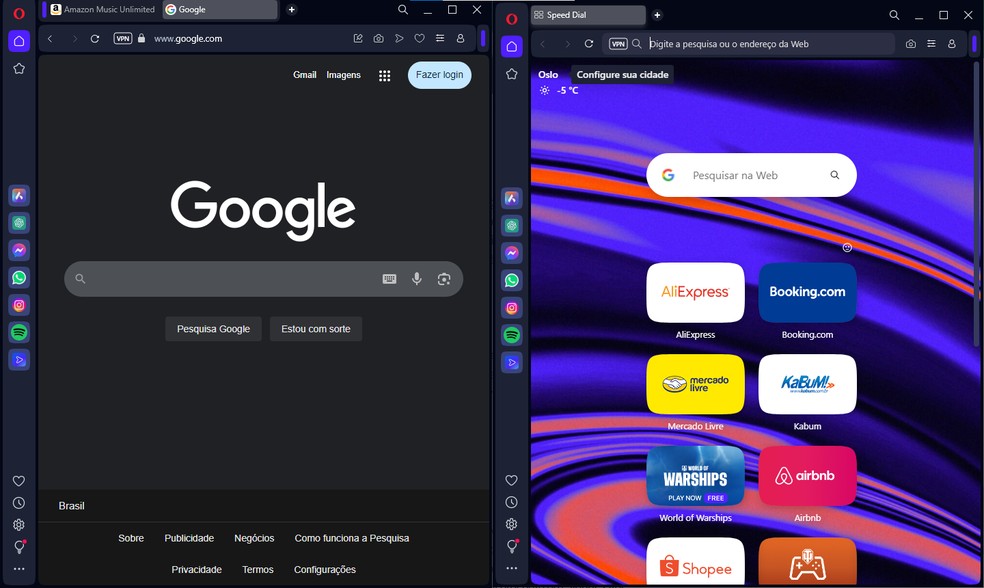Viewport: 984px width, 588px height.
Task: Open ChatGPT in left window sidebar
Action: click(19, 223)
